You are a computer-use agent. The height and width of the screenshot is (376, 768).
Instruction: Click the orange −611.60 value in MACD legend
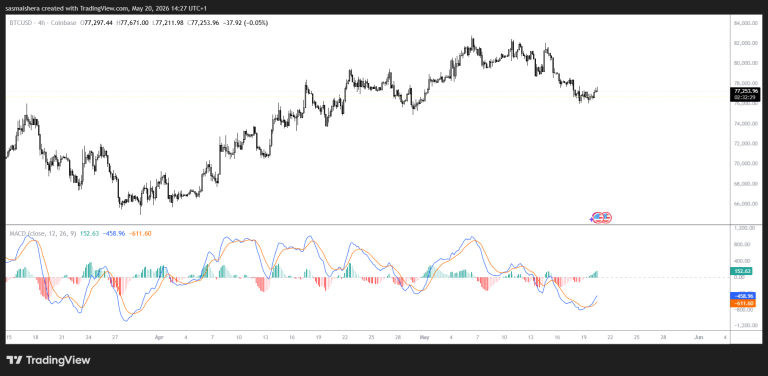pyautogui.click(x=141, y=234)
